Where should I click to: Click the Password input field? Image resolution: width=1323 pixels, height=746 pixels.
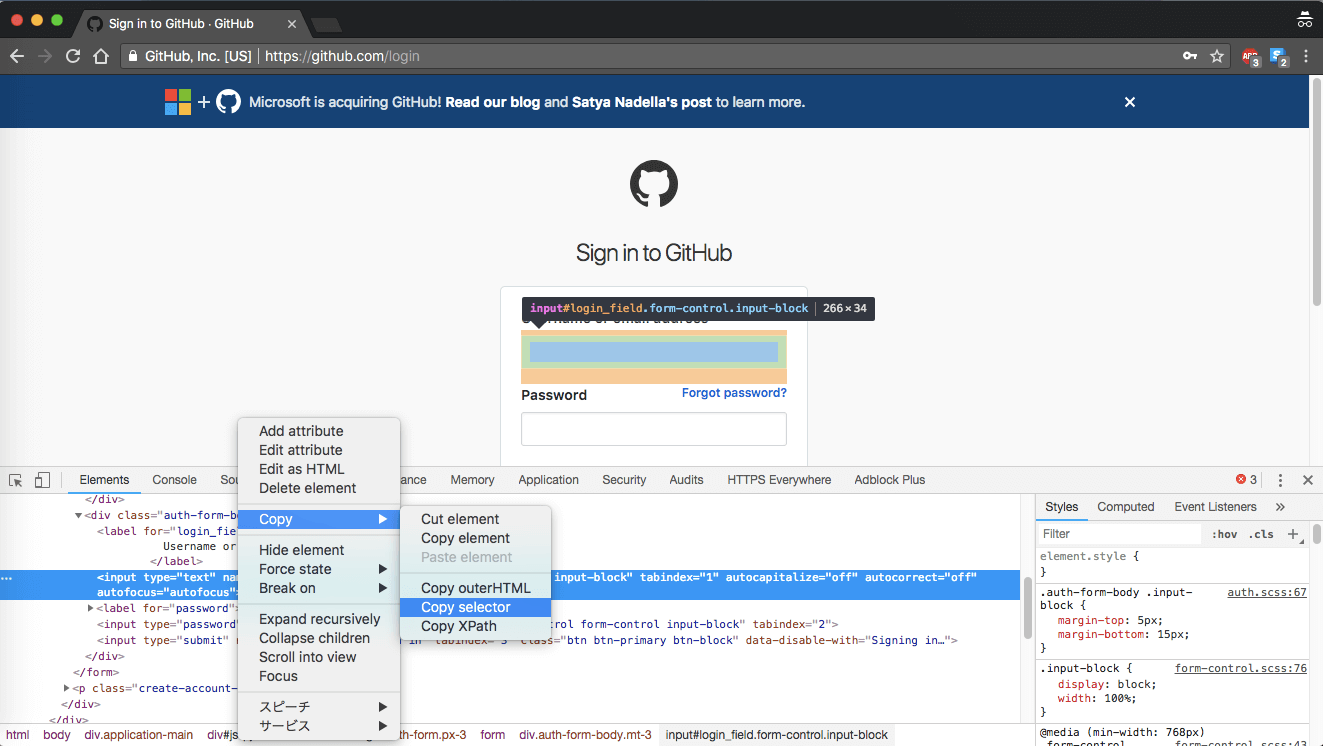(654, 429)
